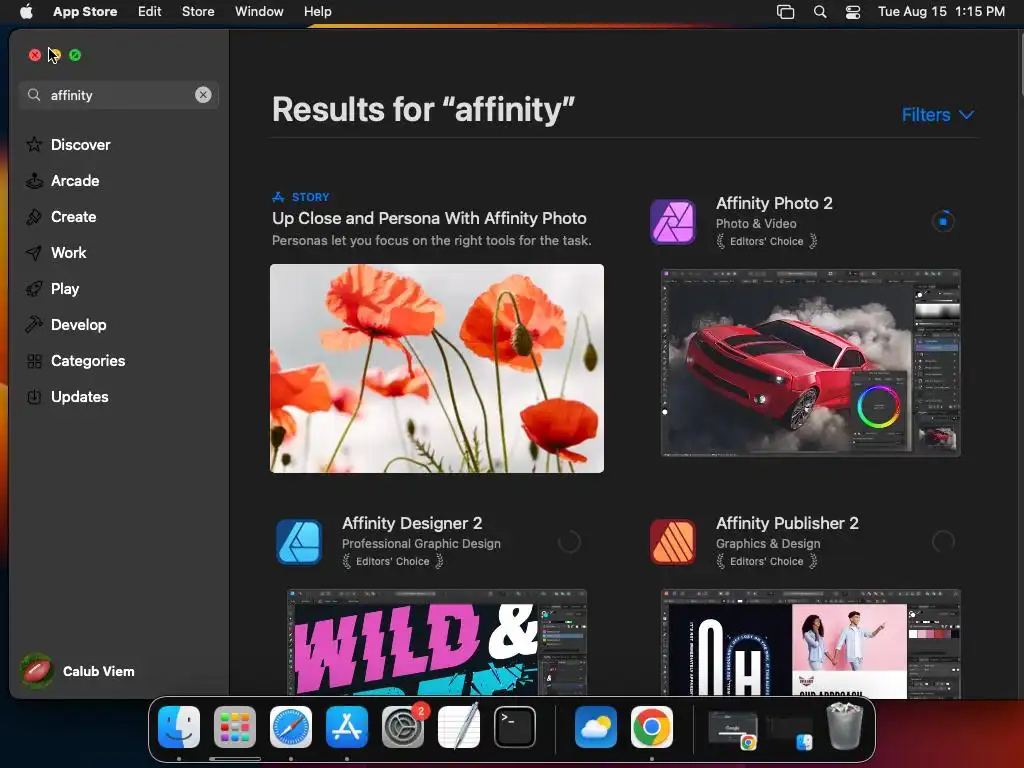Image resolution: width=1024 pixels, height=768 pixels.
Task: Click the Discover star icon
Action: click(x=34, y=144)
